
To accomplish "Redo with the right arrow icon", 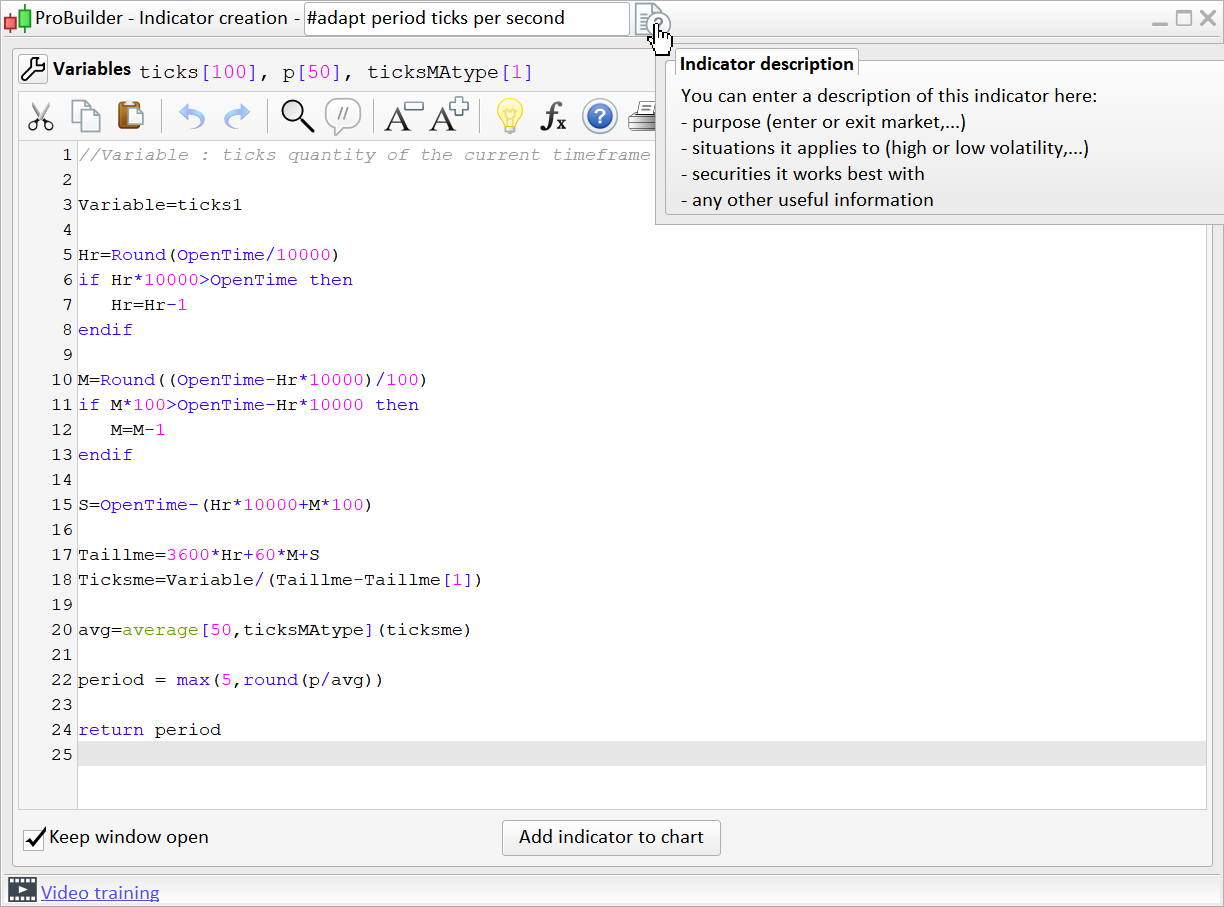I will (237, 117).
